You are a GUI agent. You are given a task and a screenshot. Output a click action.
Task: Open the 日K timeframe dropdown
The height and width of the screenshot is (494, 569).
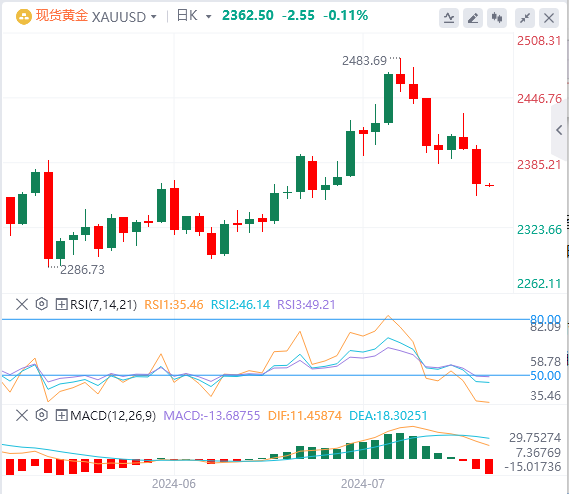tap(208, 17)
